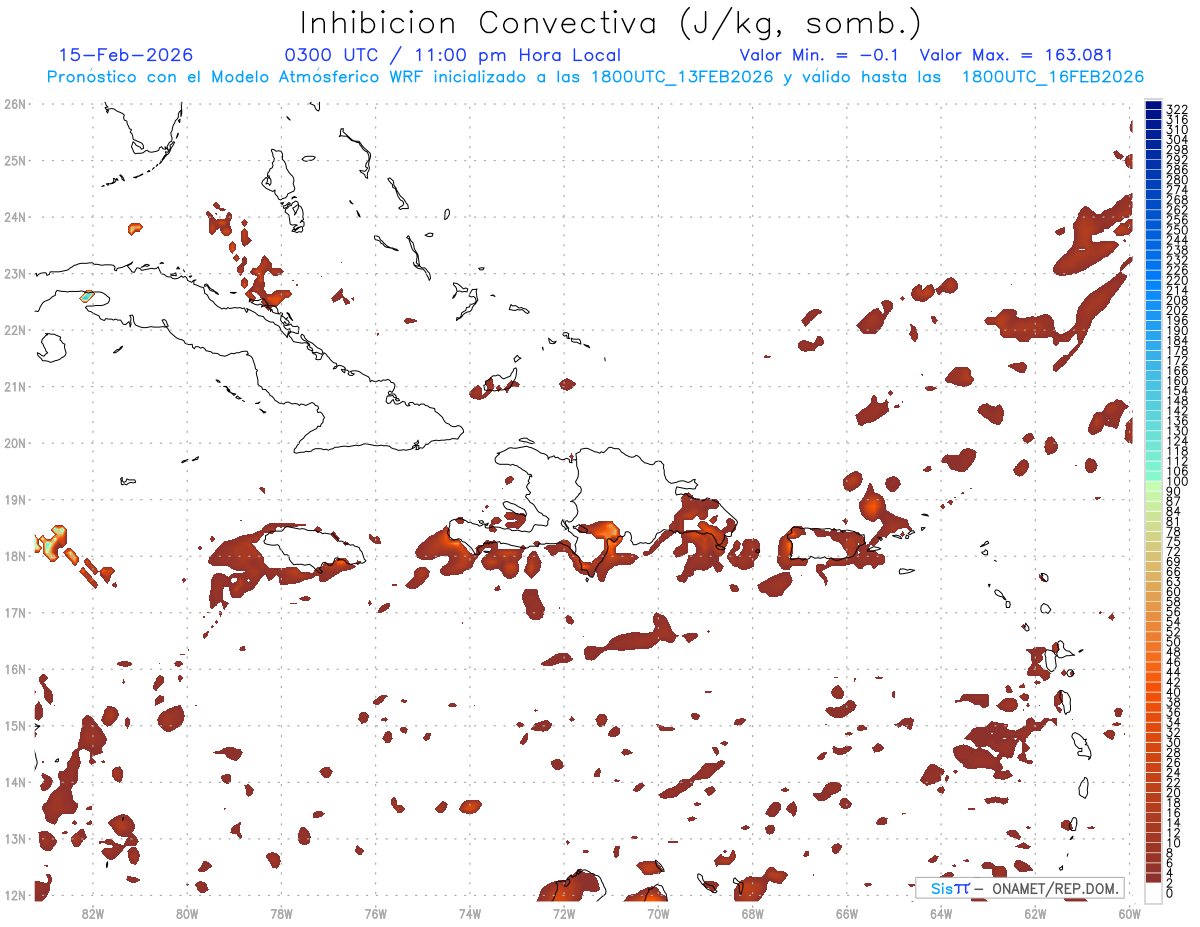
Task: Click the '76W' longitude label
Action: pos(376,913)
